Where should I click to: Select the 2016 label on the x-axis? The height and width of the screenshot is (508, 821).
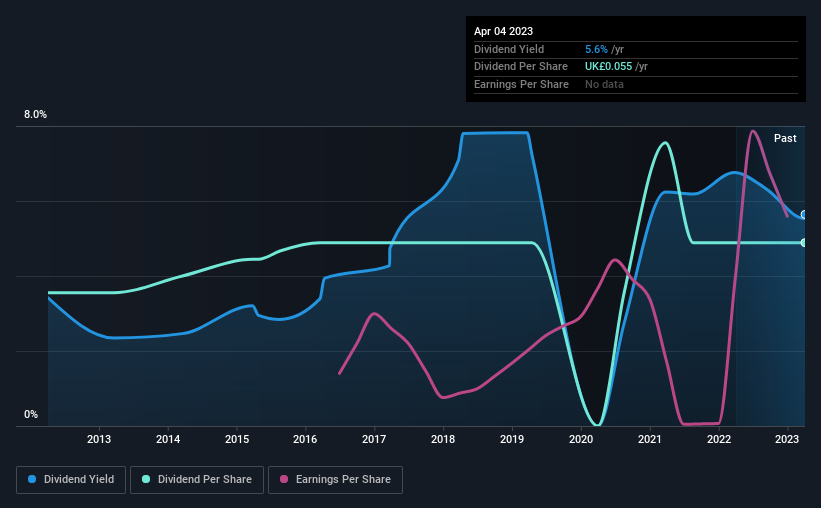(x=305, y=439)
